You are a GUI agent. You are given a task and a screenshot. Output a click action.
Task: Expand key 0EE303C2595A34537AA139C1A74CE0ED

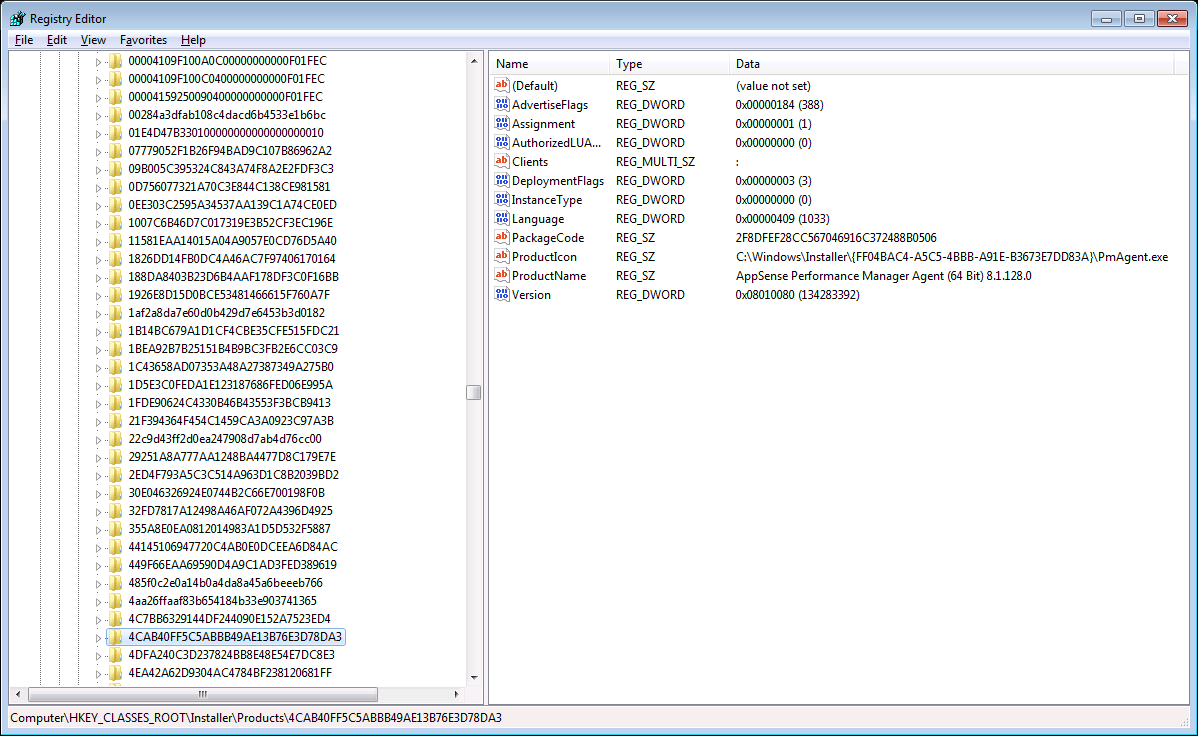[x=98, y=206]
